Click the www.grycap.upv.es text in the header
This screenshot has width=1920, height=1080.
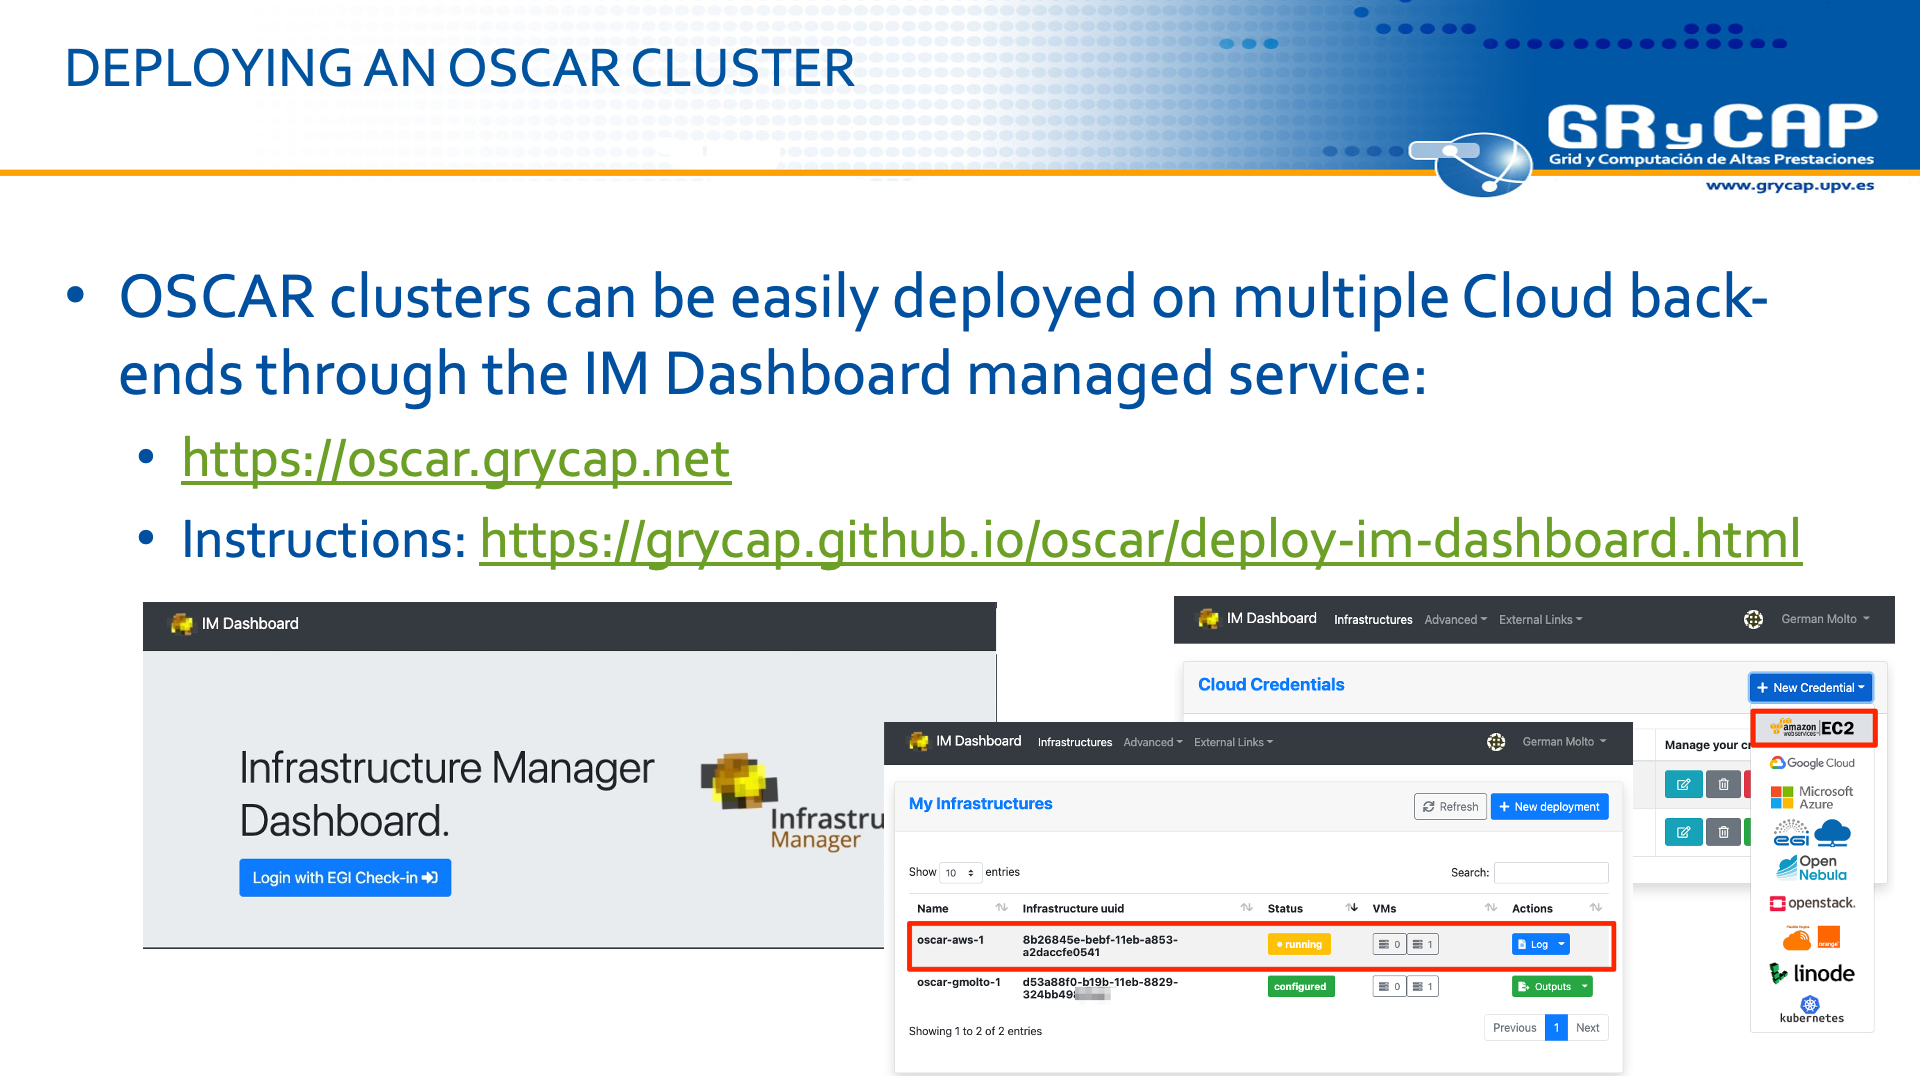point(1790,185)
